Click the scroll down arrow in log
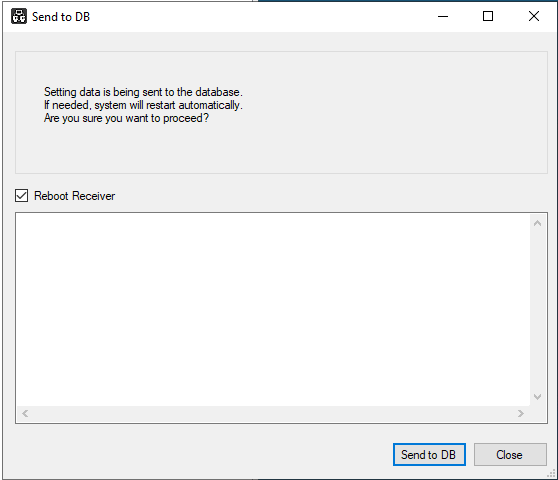The image size is (558, 480). click(537, 396)
